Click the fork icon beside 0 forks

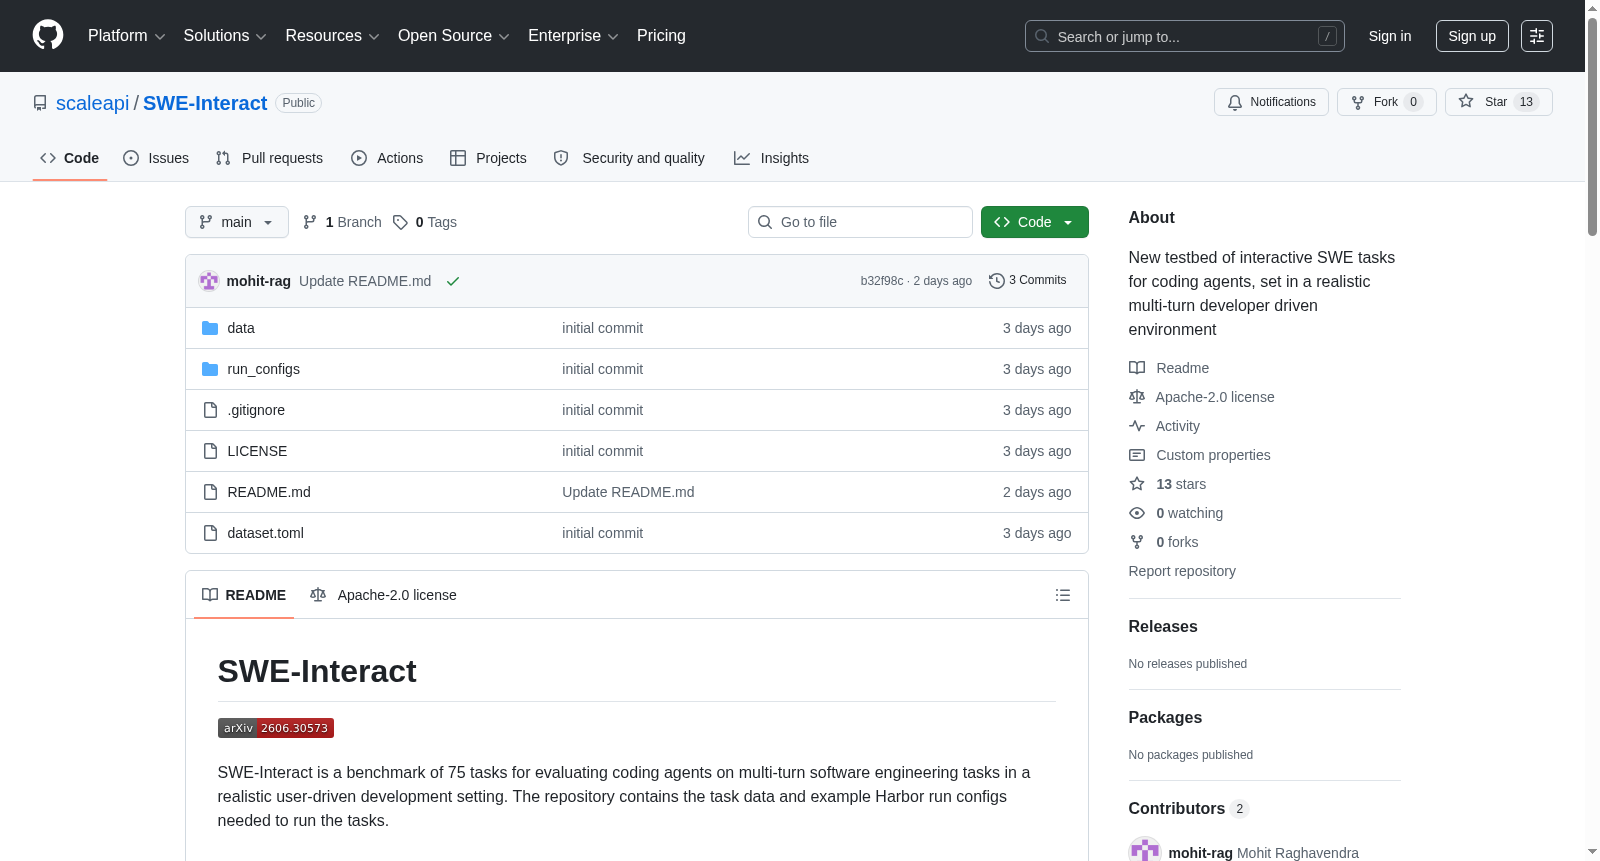tap(1137, 542)
